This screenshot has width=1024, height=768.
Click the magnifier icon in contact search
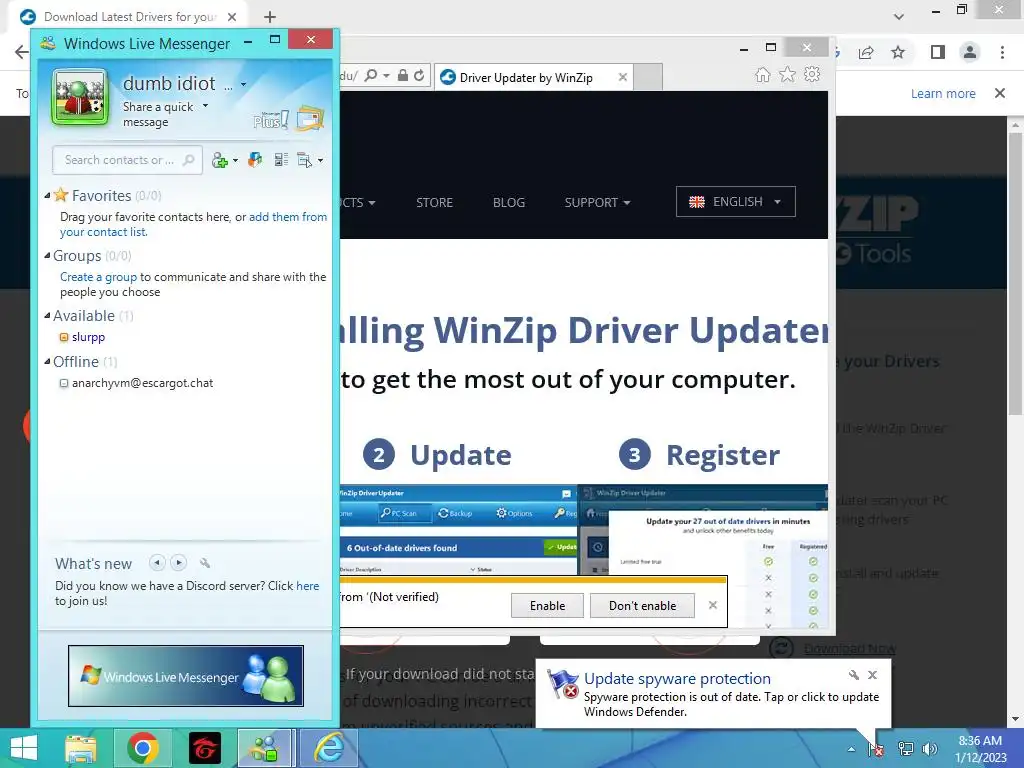[x=189, y=160]
